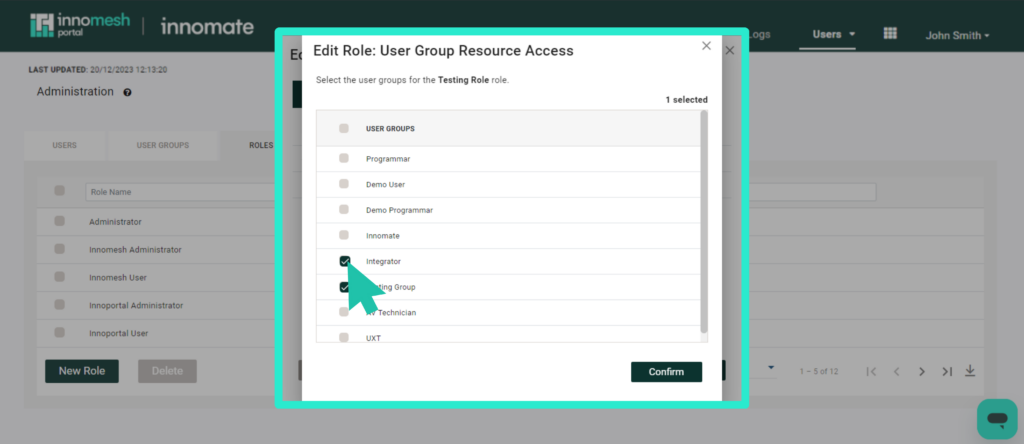Download the roles list
The image size is (1024, 444).
click(x=970, y=371)
